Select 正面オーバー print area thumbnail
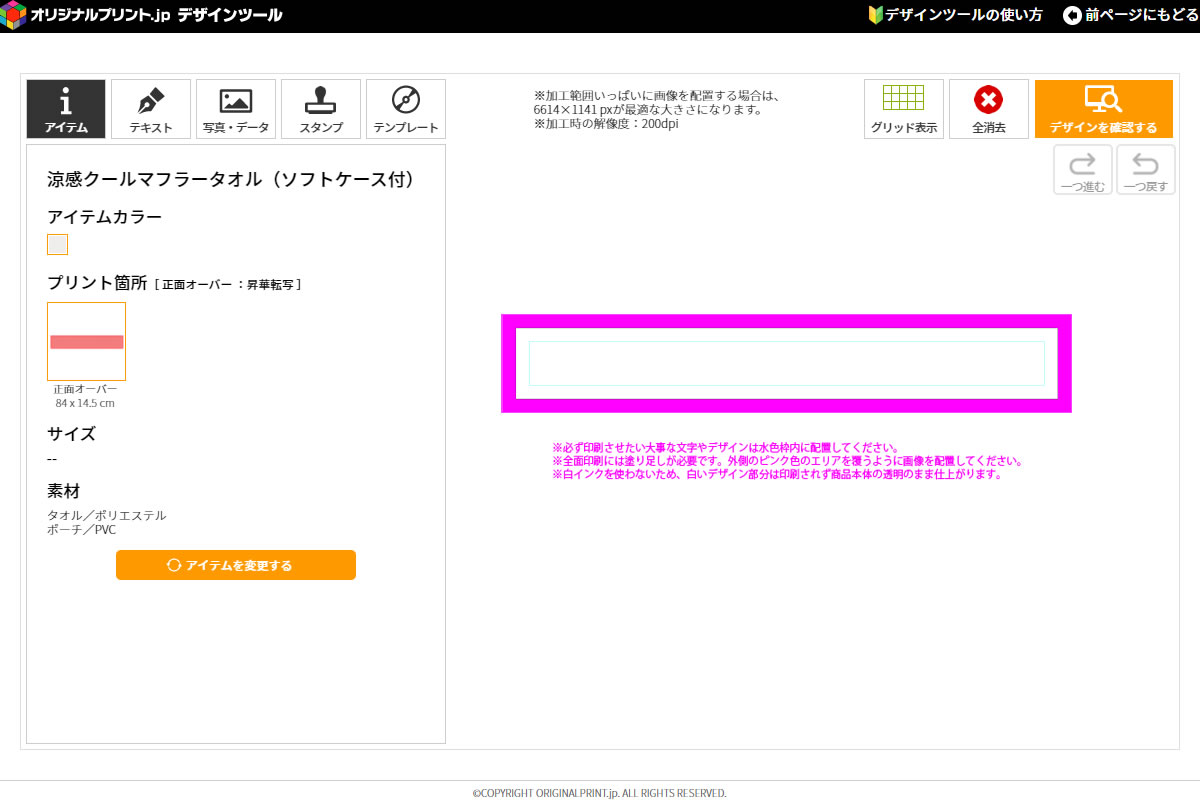 [x=86, y=341]
